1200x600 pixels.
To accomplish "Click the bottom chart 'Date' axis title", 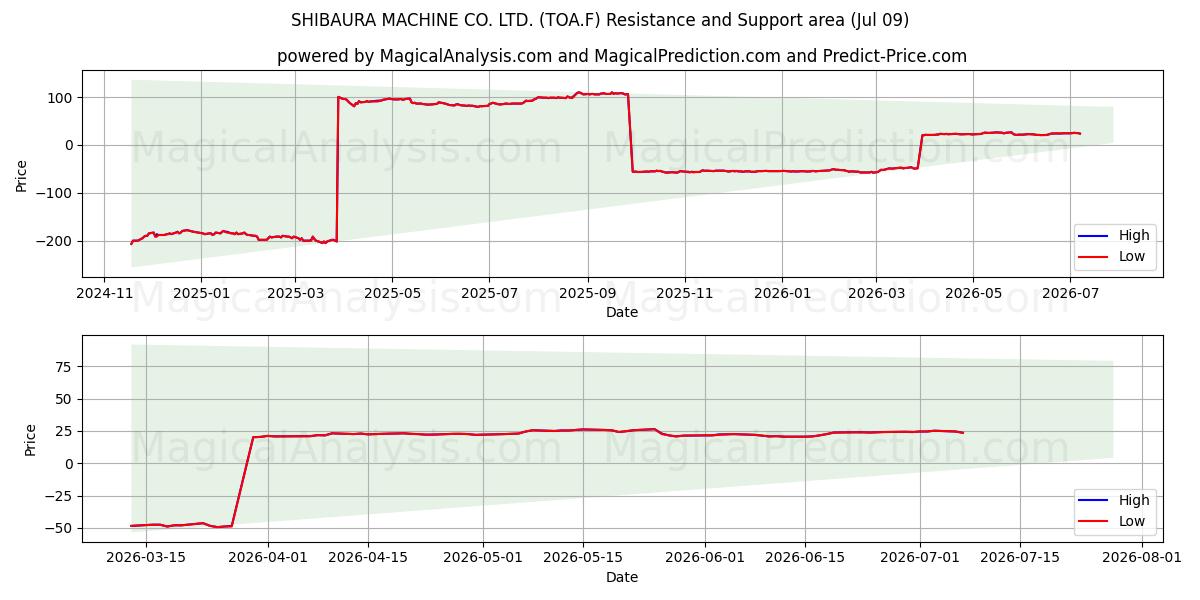I will (x=622, y=577).
